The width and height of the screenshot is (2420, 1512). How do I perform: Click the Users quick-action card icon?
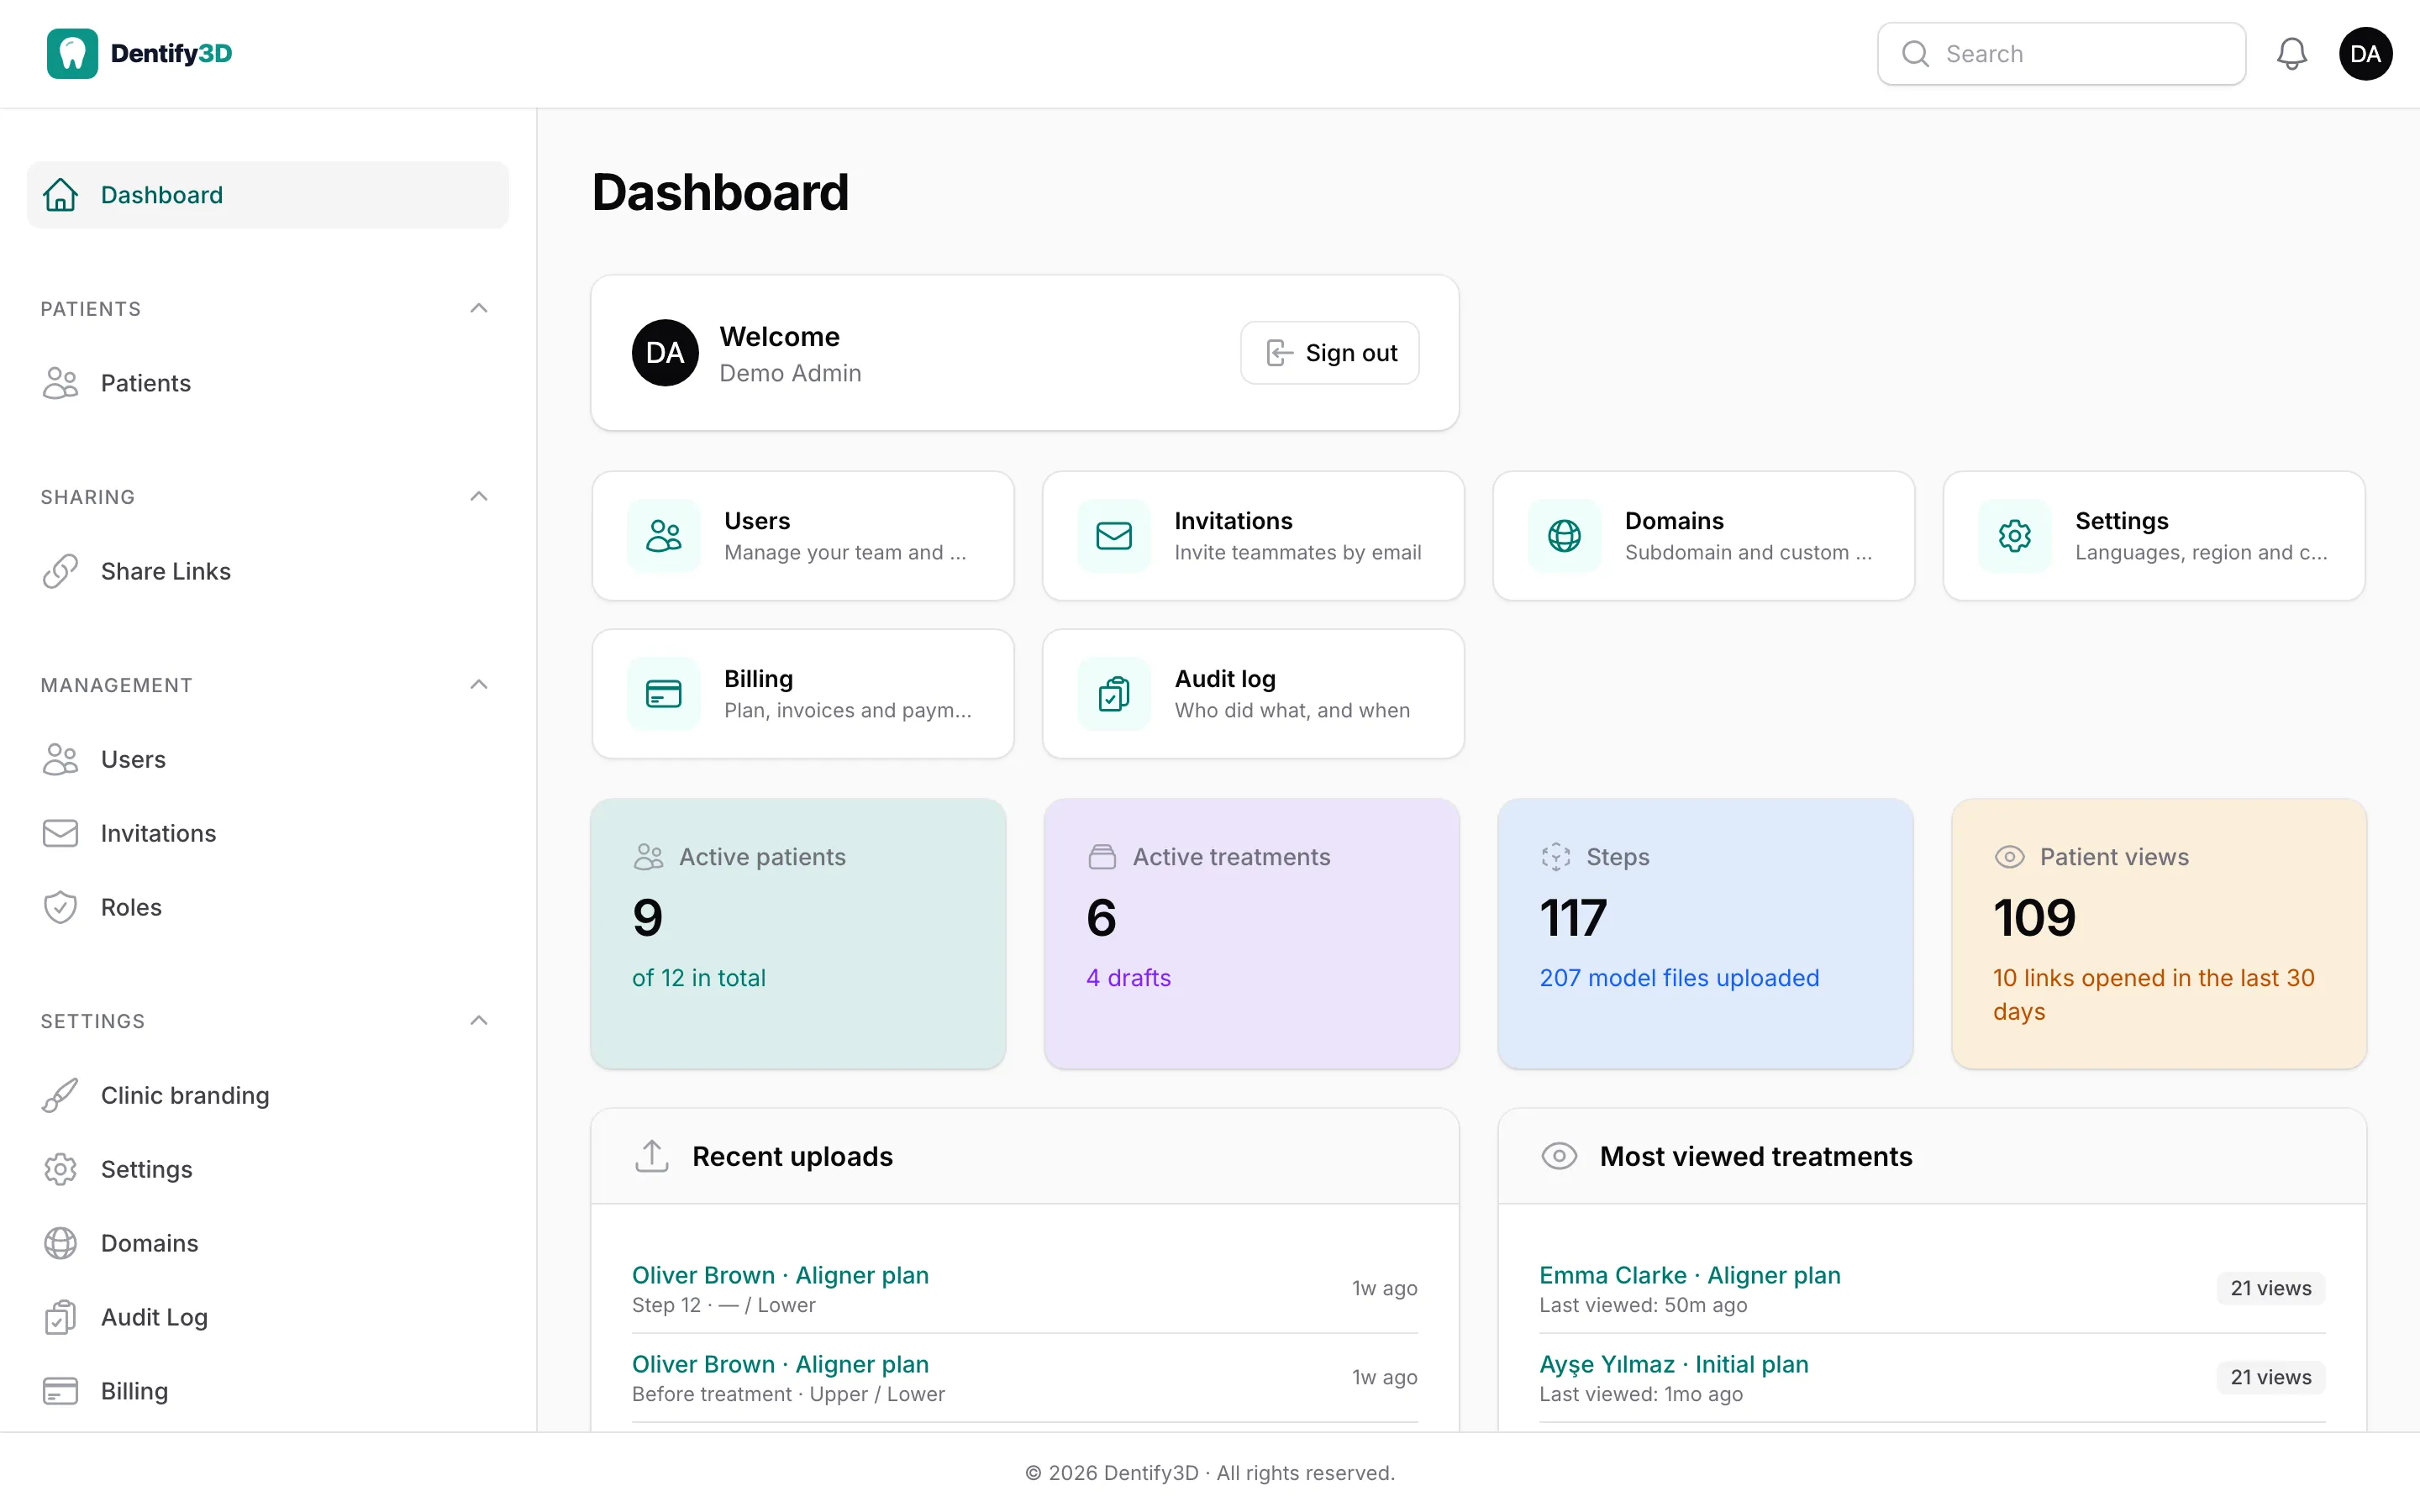(664, 536)
